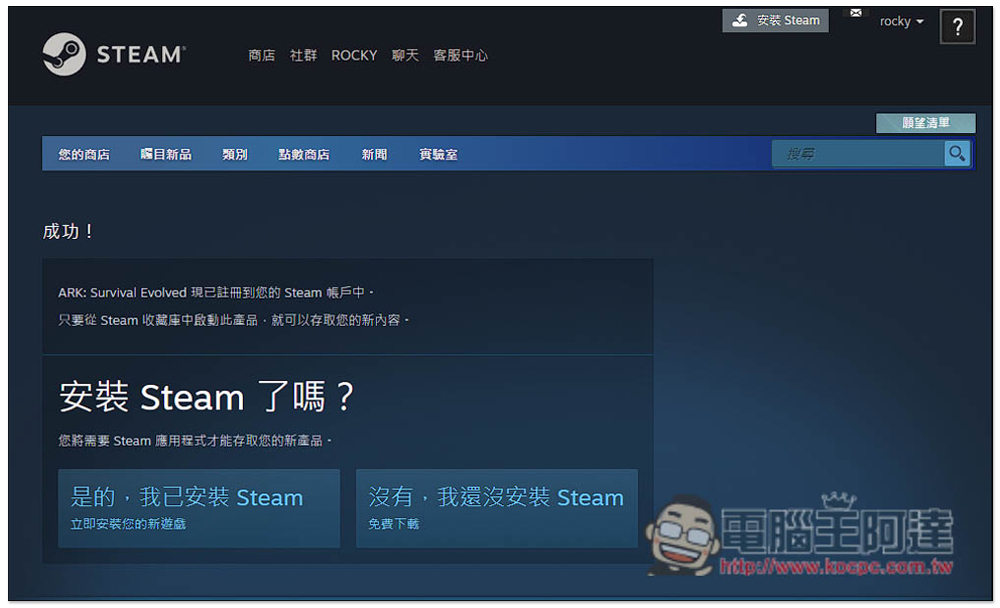Open the mail notification envelope icon
Viewport: 1000px width, 608px height.
pos(855,13)
